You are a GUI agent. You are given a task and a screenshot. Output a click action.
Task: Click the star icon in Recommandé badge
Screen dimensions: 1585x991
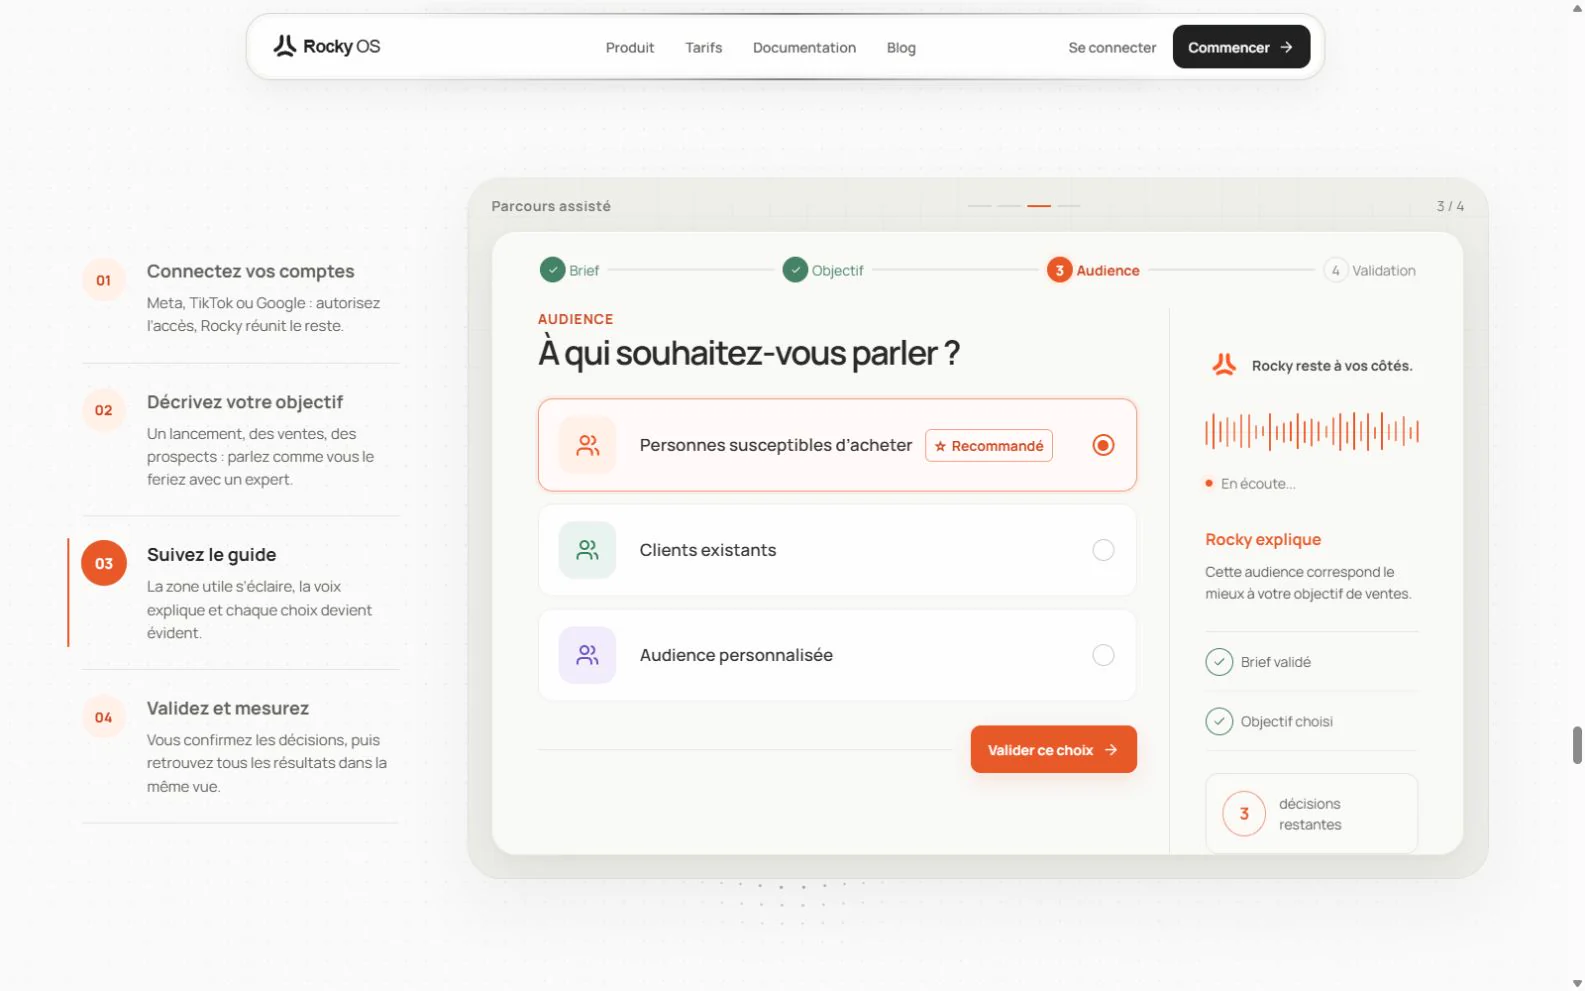pos(940,446)
